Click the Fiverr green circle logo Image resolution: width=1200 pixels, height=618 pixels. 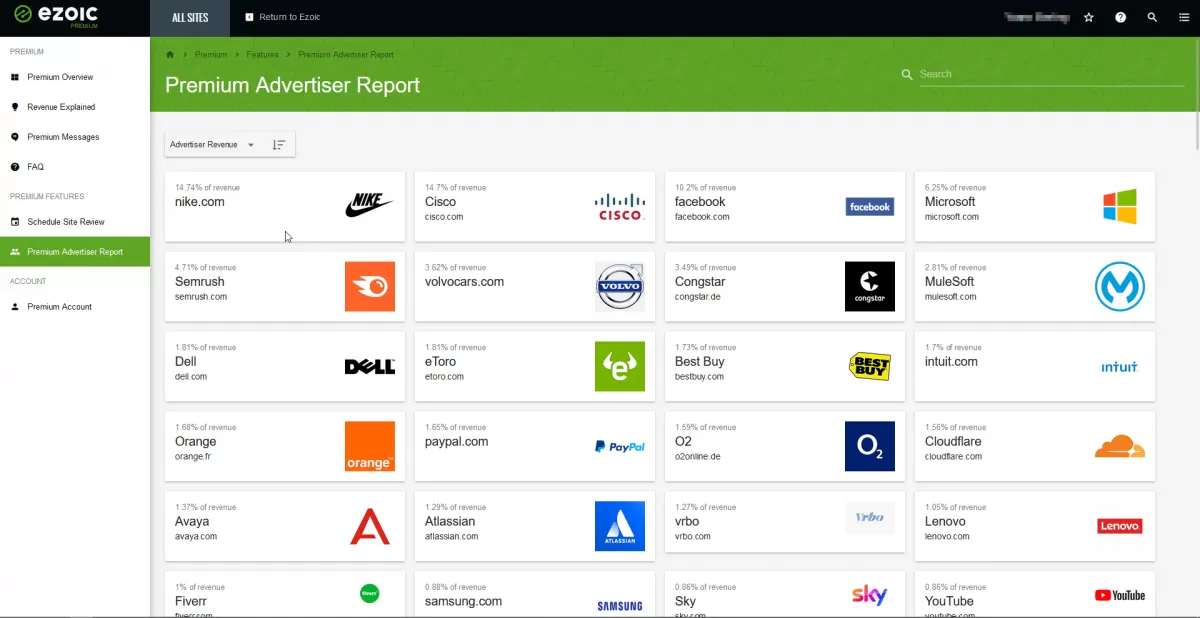pyautogui.click(x=370, y=594)
